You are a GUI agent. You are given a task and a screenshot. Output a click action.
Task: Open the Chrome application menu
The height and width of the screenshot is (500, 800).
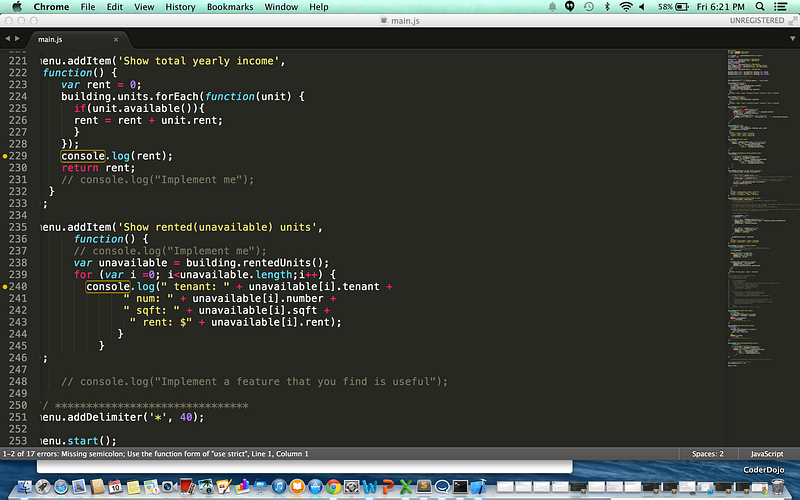(51, 7)
